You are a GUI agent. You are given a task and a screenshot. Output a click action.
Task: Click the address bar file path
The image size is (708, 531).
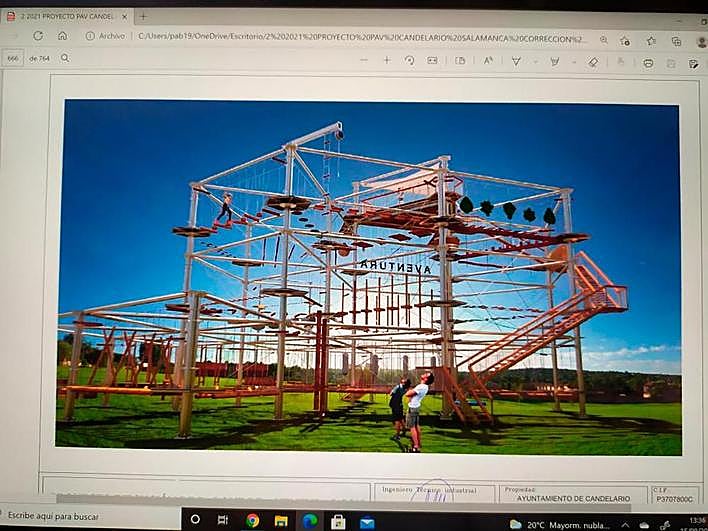pos(360,38)
